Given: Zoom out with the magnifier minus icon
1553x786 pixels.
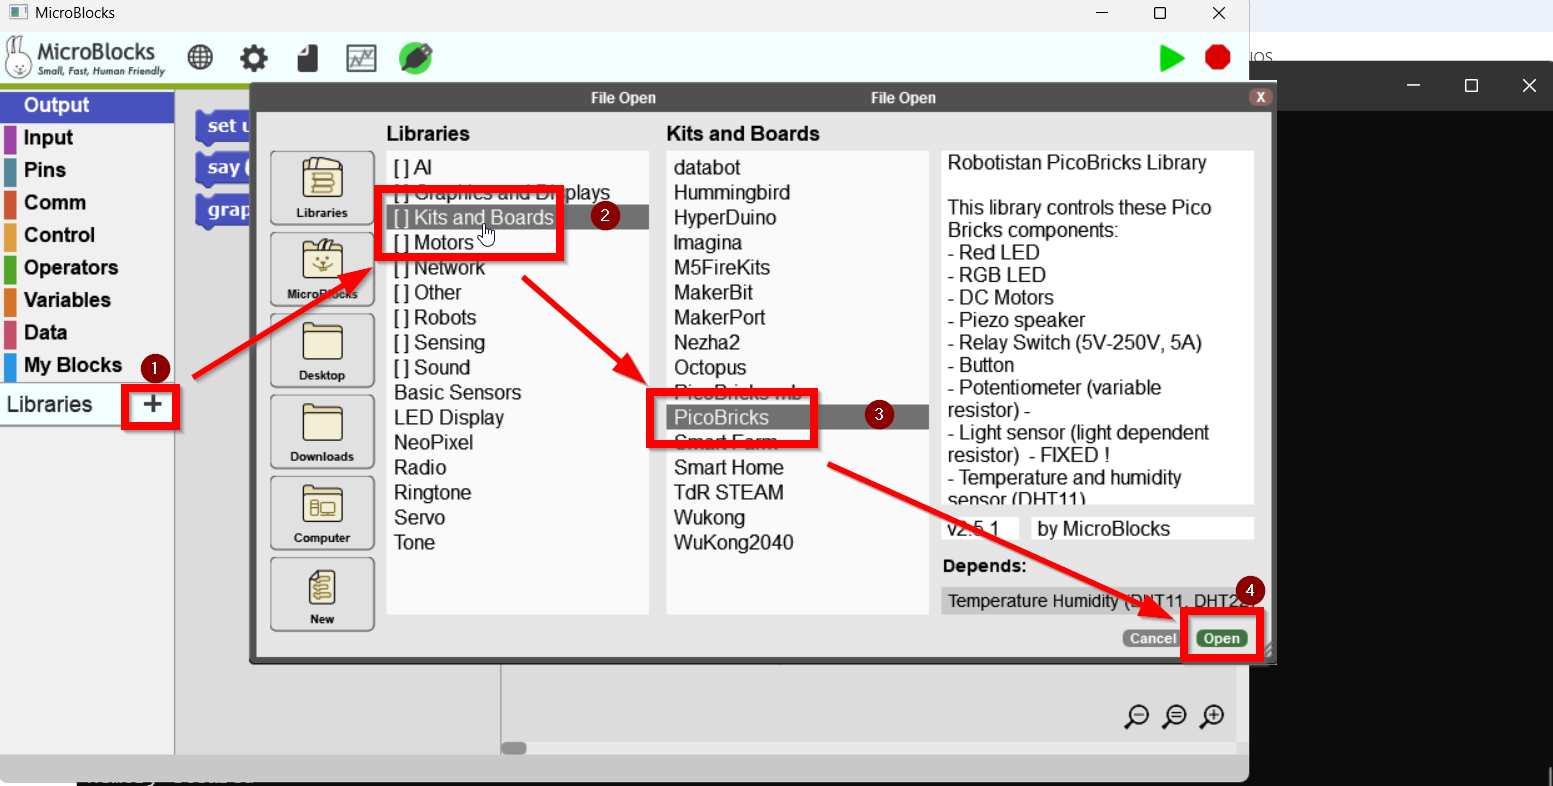Looking at the screenshot, I should click(x=1137, y=716).
